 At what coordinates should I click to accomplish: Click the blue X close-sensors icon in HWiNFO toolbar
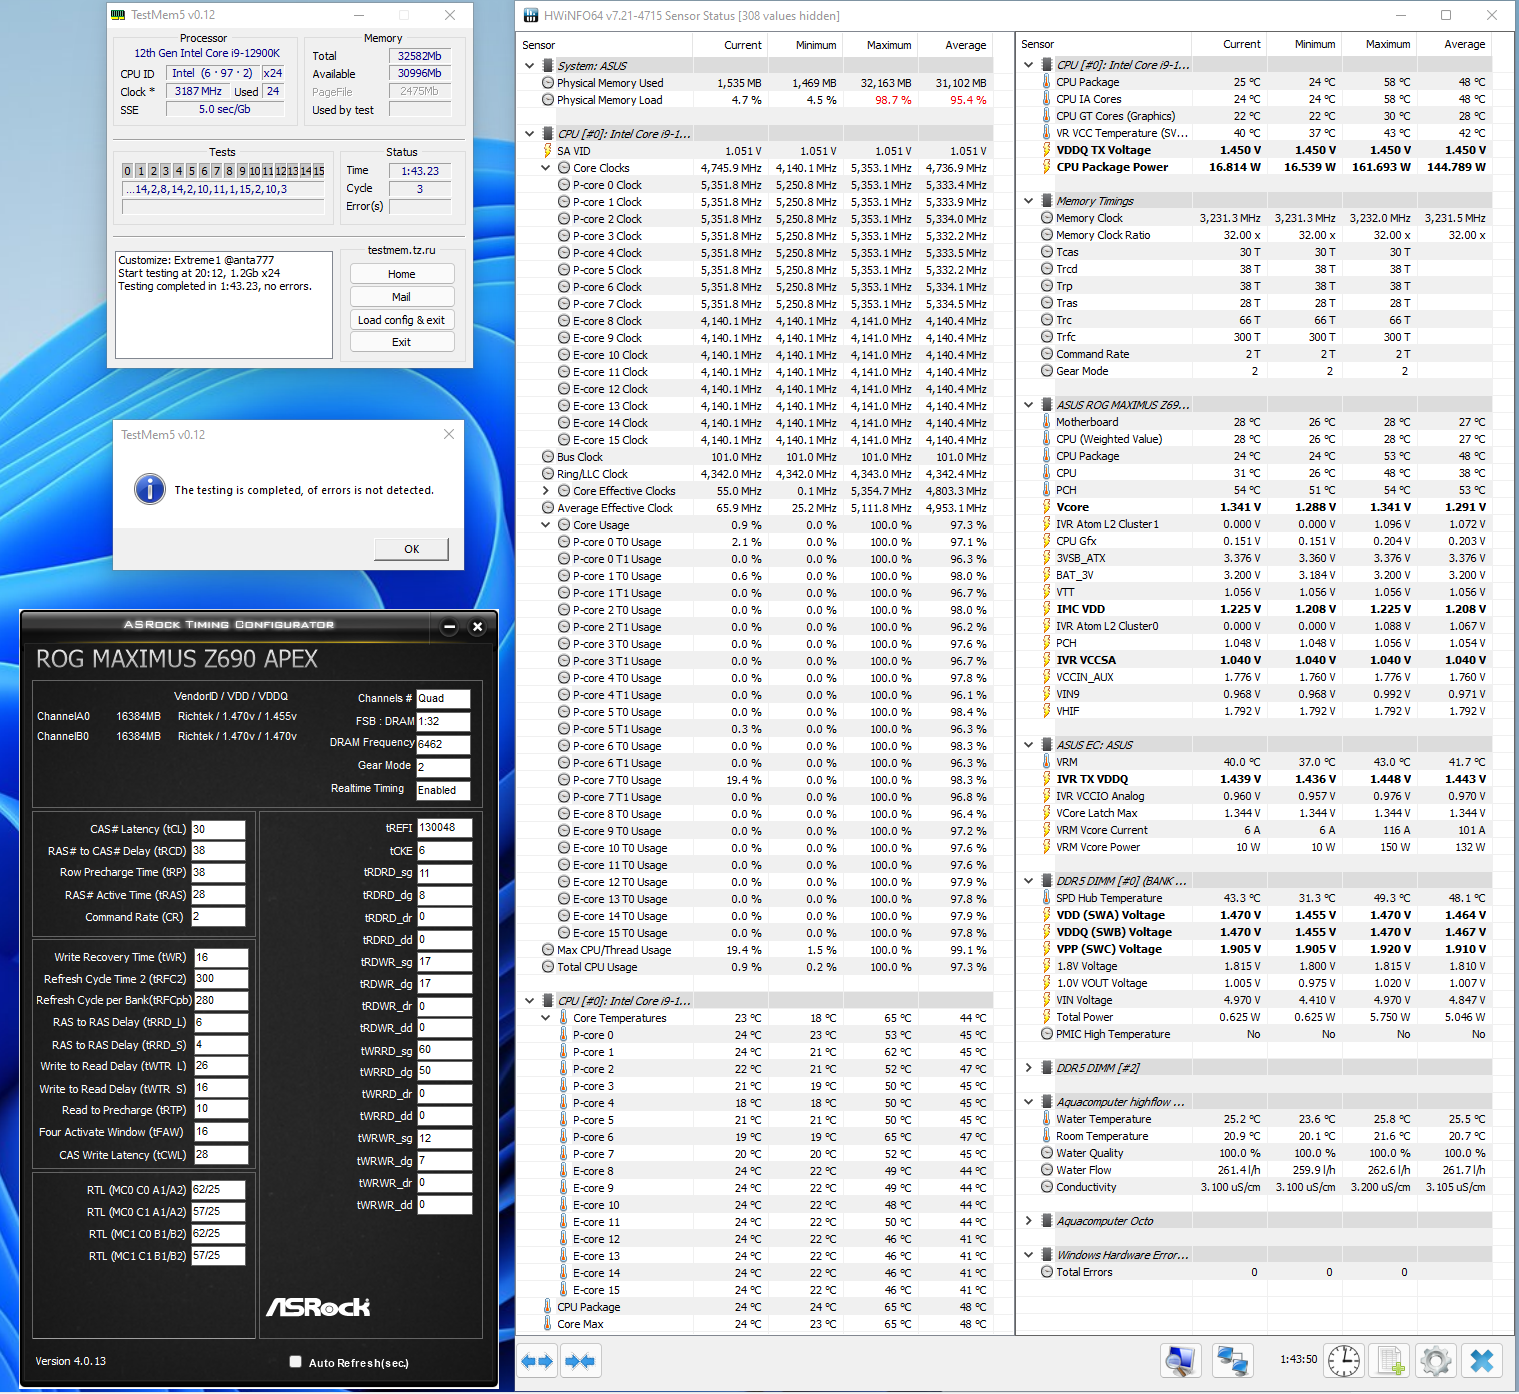1482,1361
